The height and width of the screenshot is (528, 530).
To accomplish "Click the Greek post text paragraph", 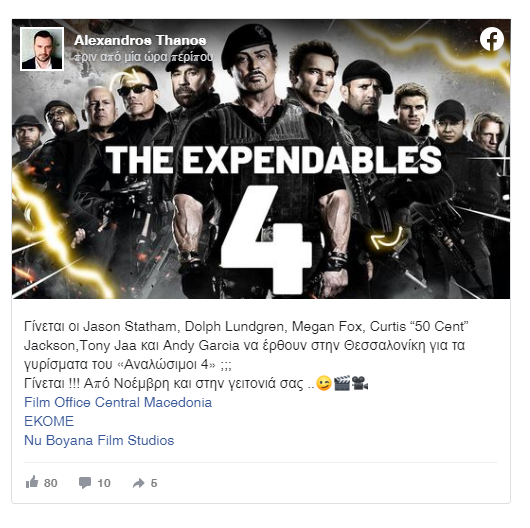I will tap(246, 355).
